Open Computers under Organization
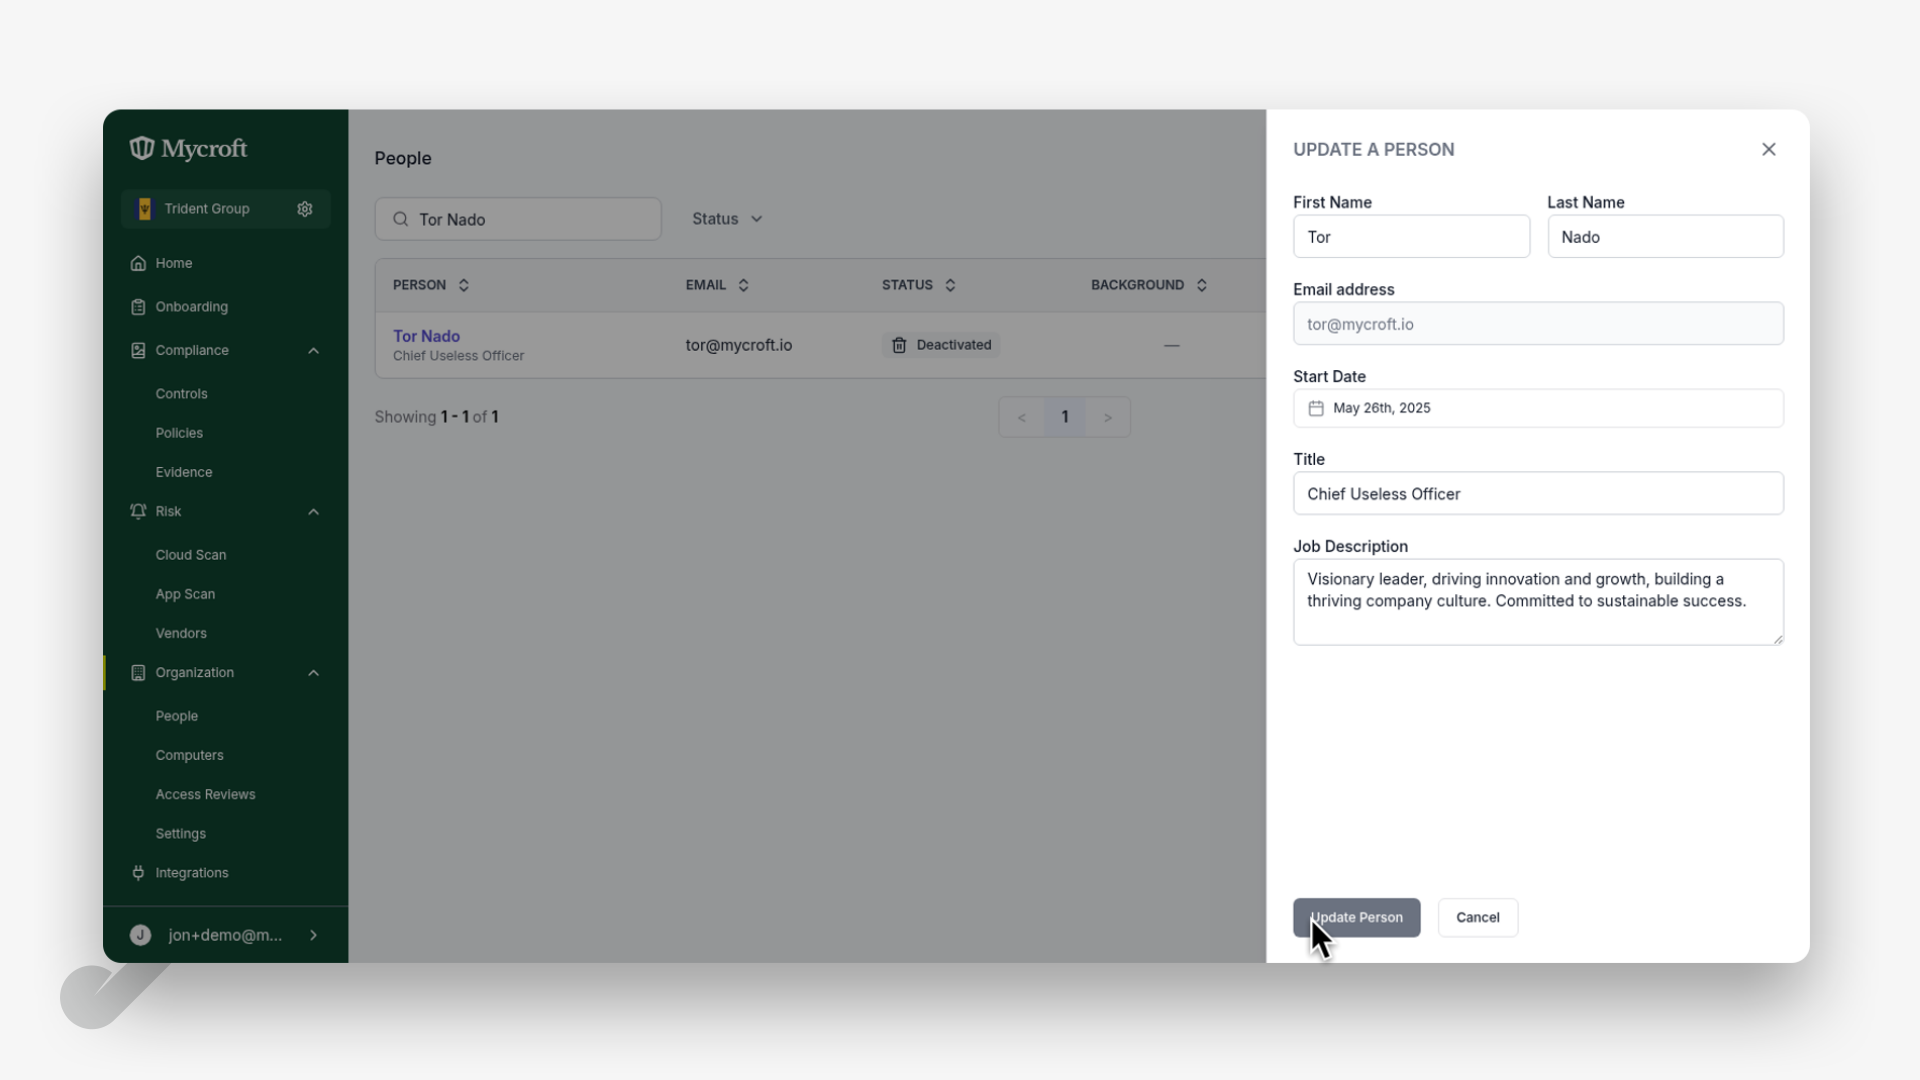Image resolution: width=1920 pixels, height=1080 pixels. (x=190, y=755)
